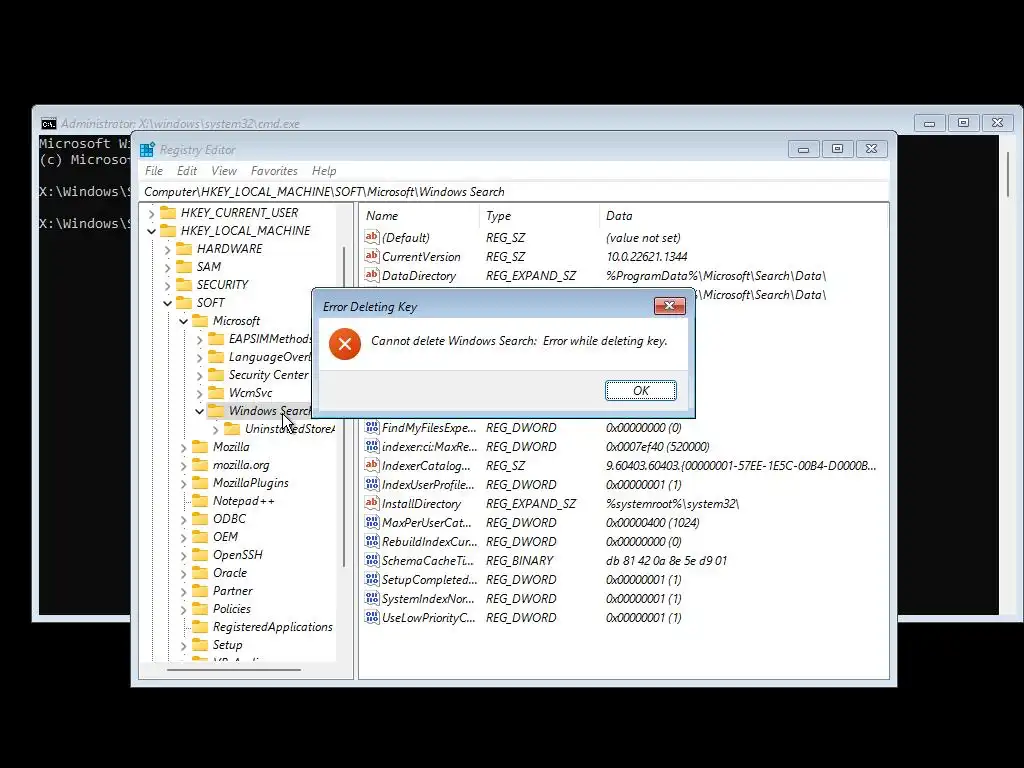Expand the HARDWARE key
Image resolution: width=1024 pixels, height=768 pixels.
(168, 249)
